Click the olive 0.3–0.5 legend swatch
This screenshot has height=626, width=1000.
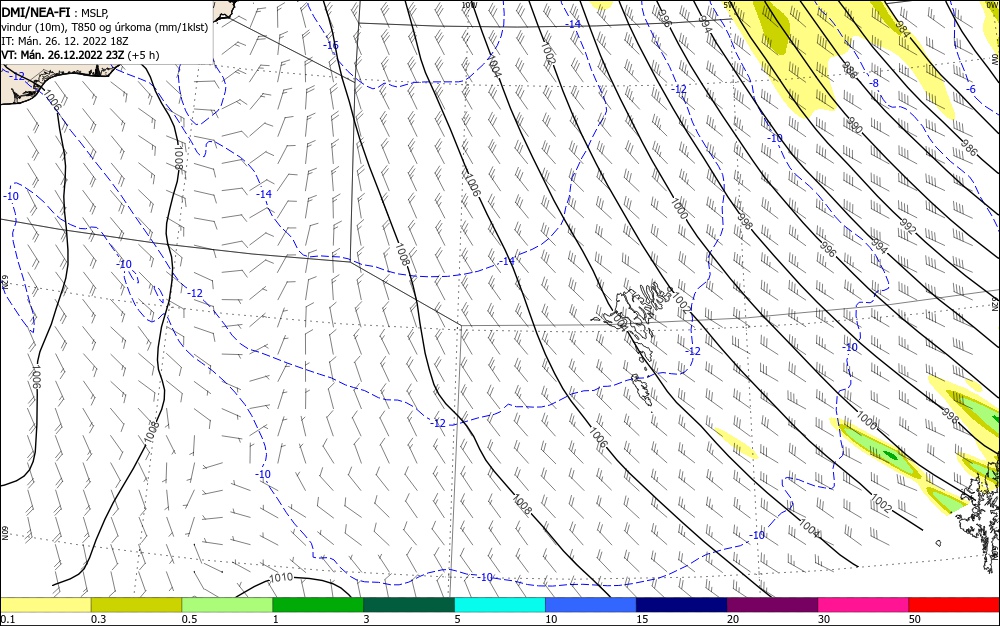click(x=136, y=605)
